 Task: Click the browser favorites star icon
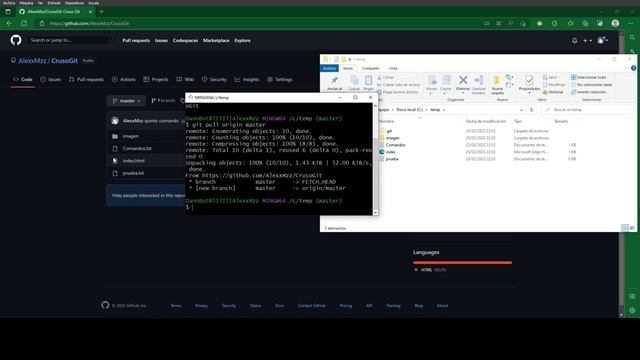(x=570, y=23)
